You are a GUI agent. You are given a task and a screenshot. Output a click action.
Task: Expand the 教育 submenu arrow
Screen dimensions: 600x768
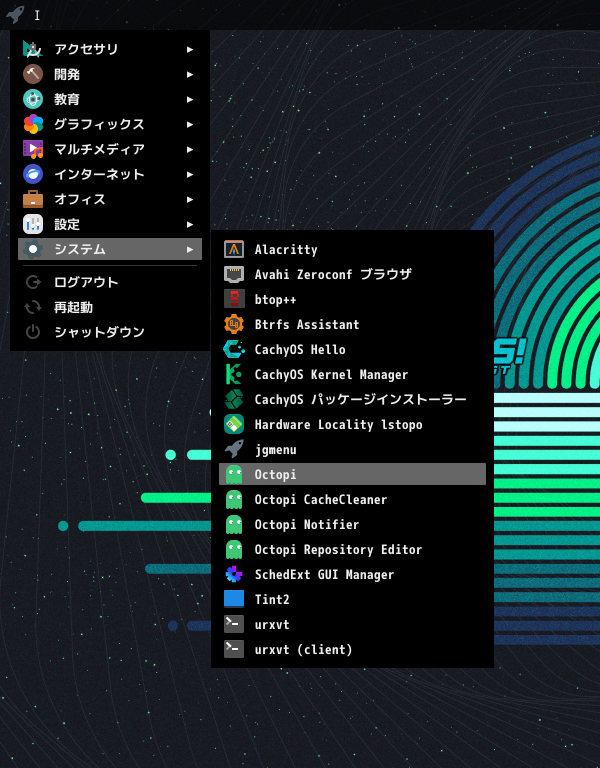[x=190, y=99]
